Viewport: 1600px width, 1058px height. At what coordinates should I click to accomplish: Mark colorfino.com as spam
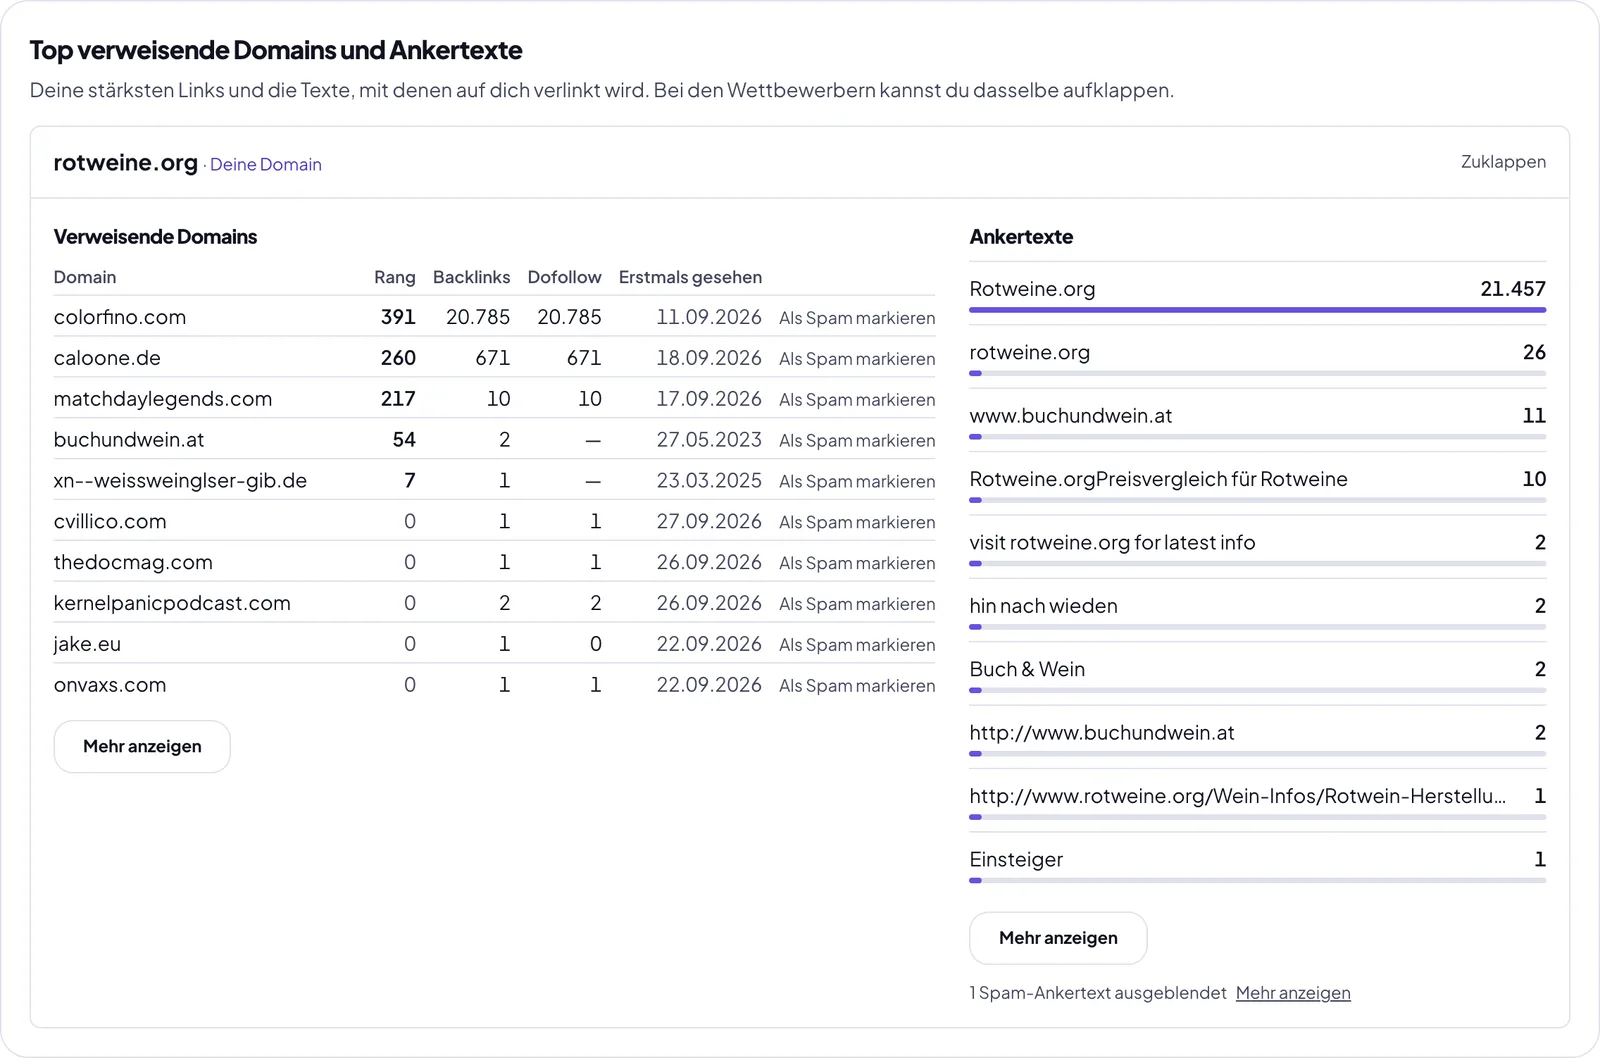coord(857,318)
